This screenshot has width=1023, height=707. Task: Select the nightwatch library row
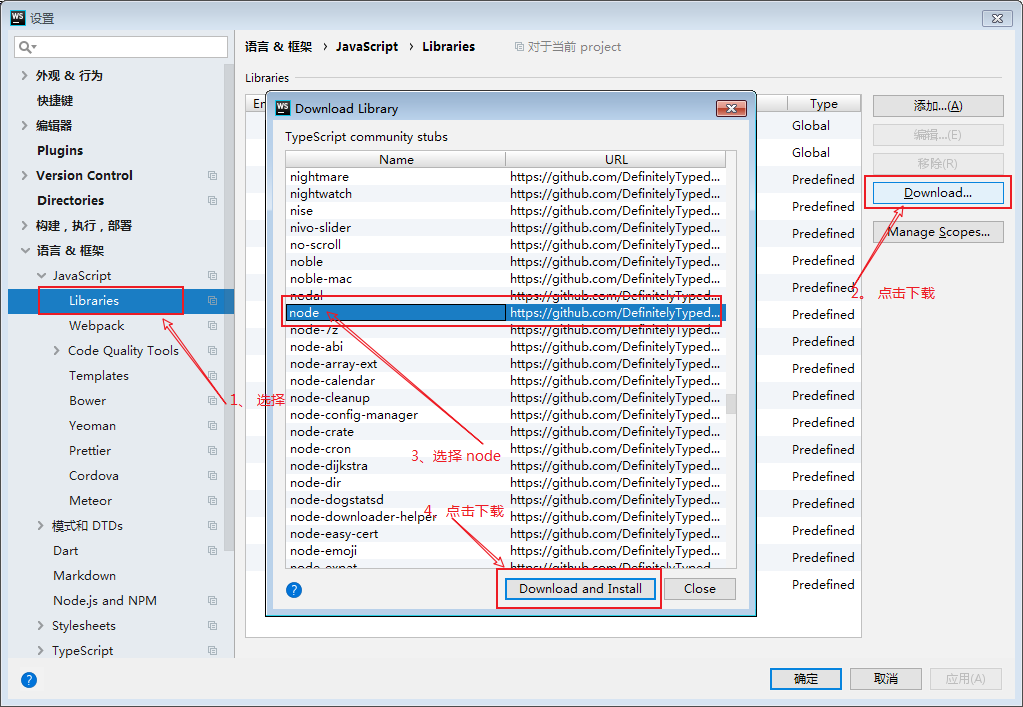506,194
